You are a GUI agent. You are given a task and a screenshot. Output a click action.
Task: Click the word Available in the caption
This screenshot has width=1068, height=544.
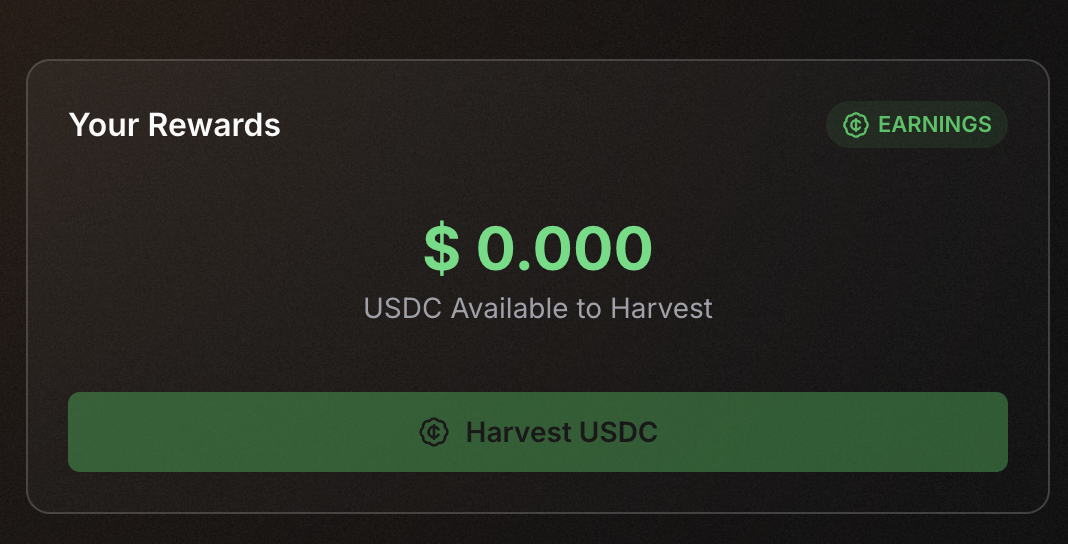click(x=509, y=308)
